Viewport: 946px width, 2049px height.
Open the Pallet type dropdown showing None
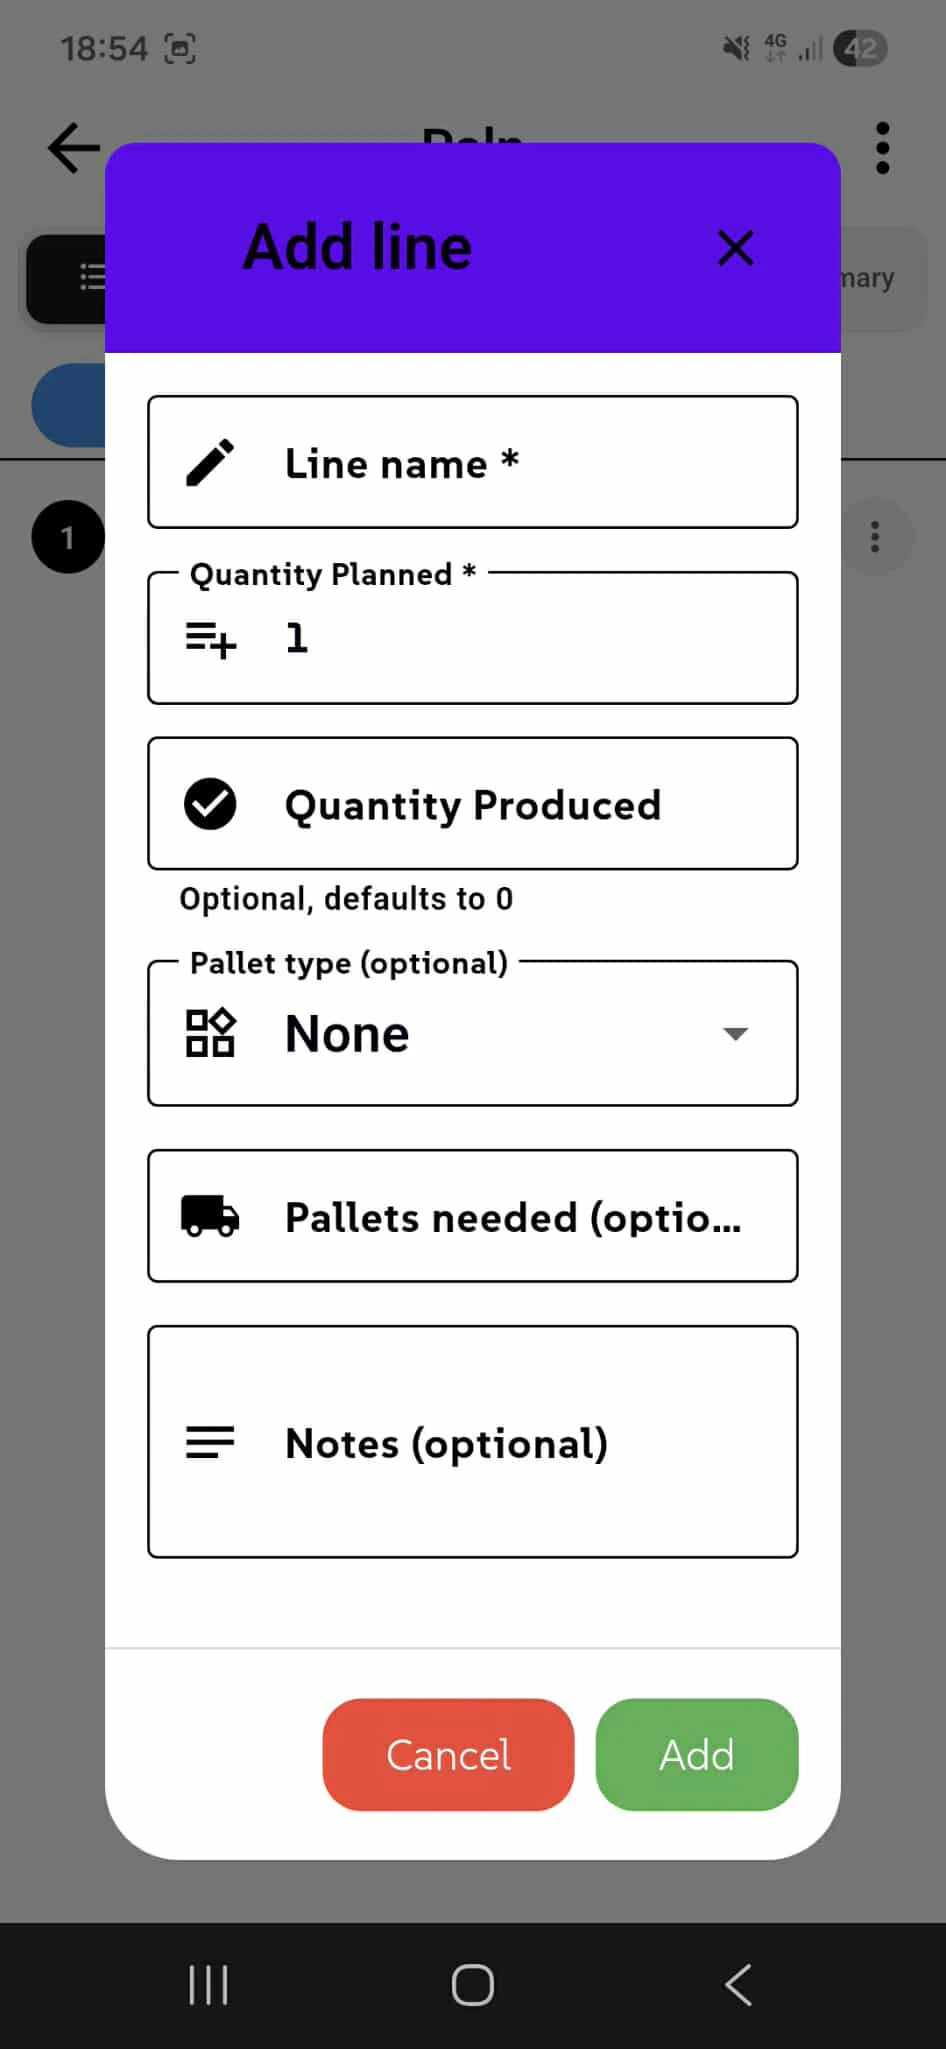[x=734, y=1034]
